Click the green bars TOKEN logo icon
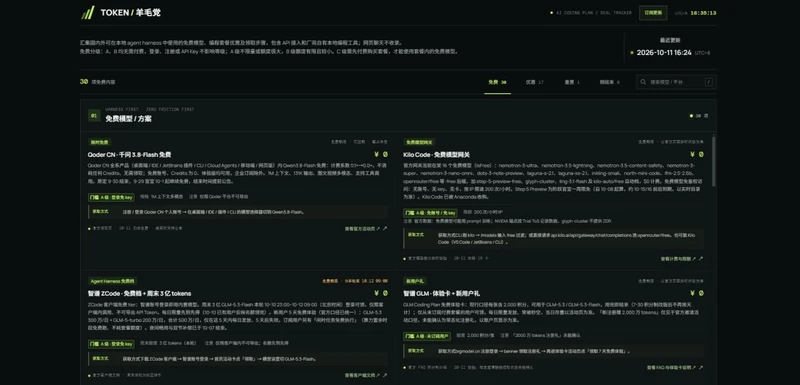 (x=87, y=13)
